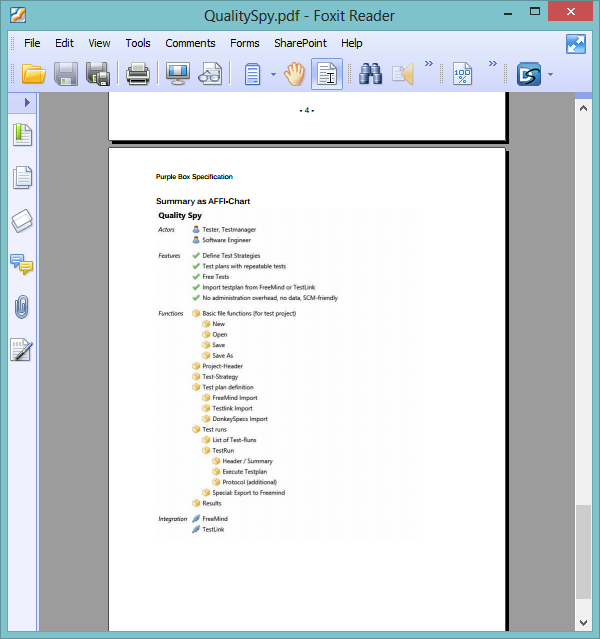Expand the second toolbar overflow chevron
The height and width of the screenshot is (639, 600).
tap(493, 64)
